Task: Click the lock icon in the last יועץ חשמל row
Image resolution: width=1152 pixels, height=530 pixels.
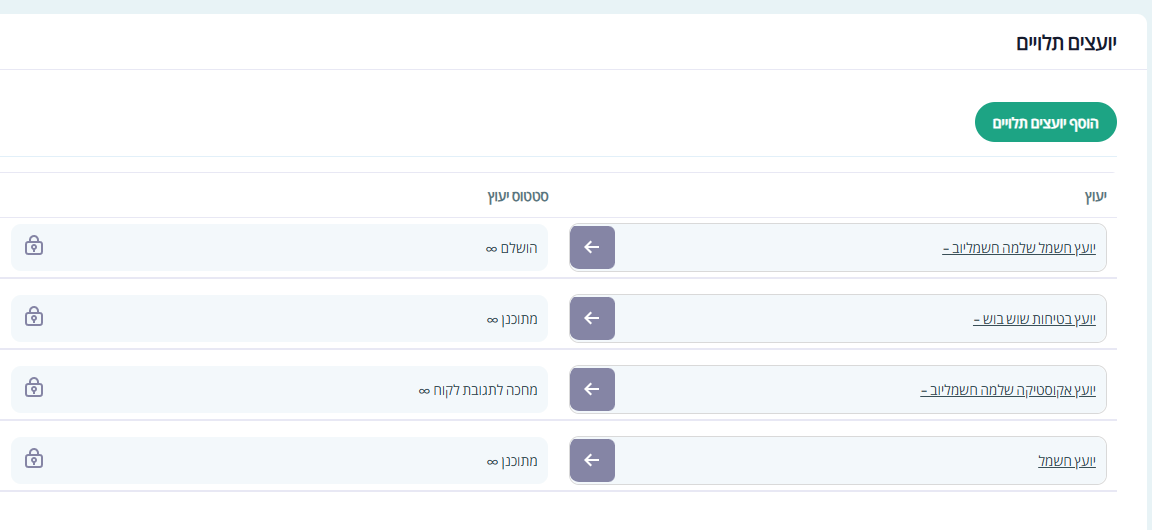Action: coord(34,459)
